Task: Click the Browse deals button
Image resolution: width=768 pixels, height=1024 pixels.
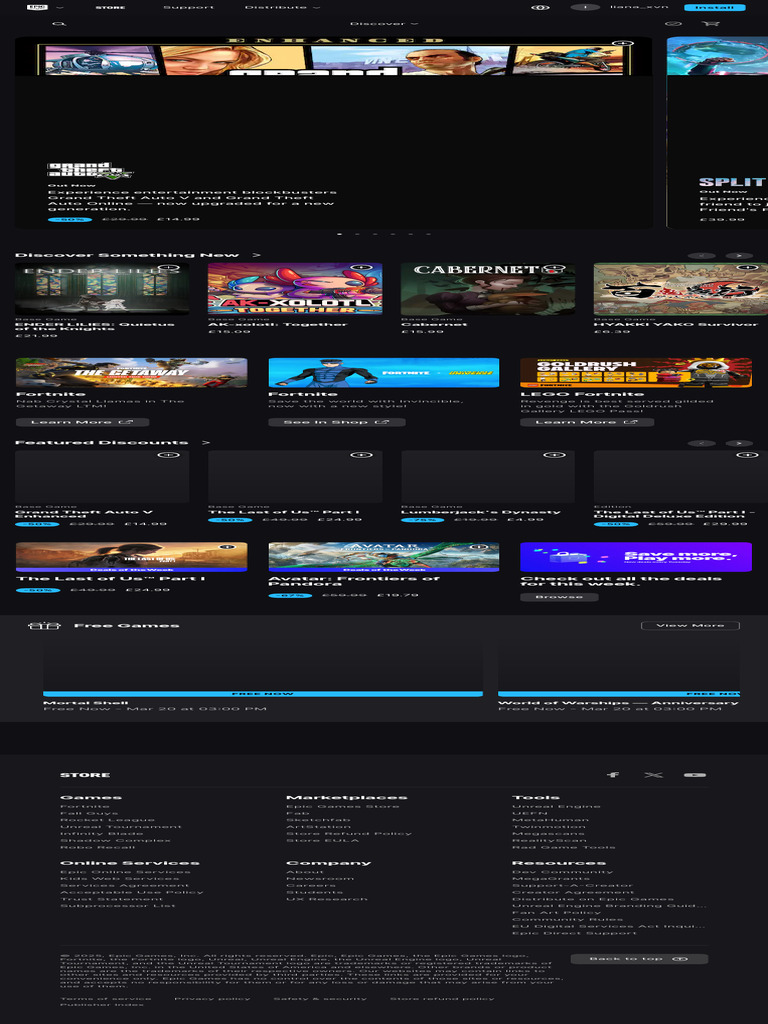Action: pos(559,597)
